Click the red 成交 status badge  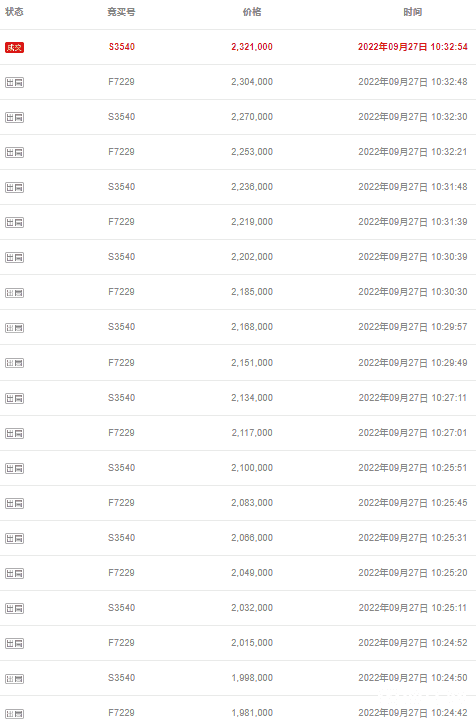click(14, 47)
